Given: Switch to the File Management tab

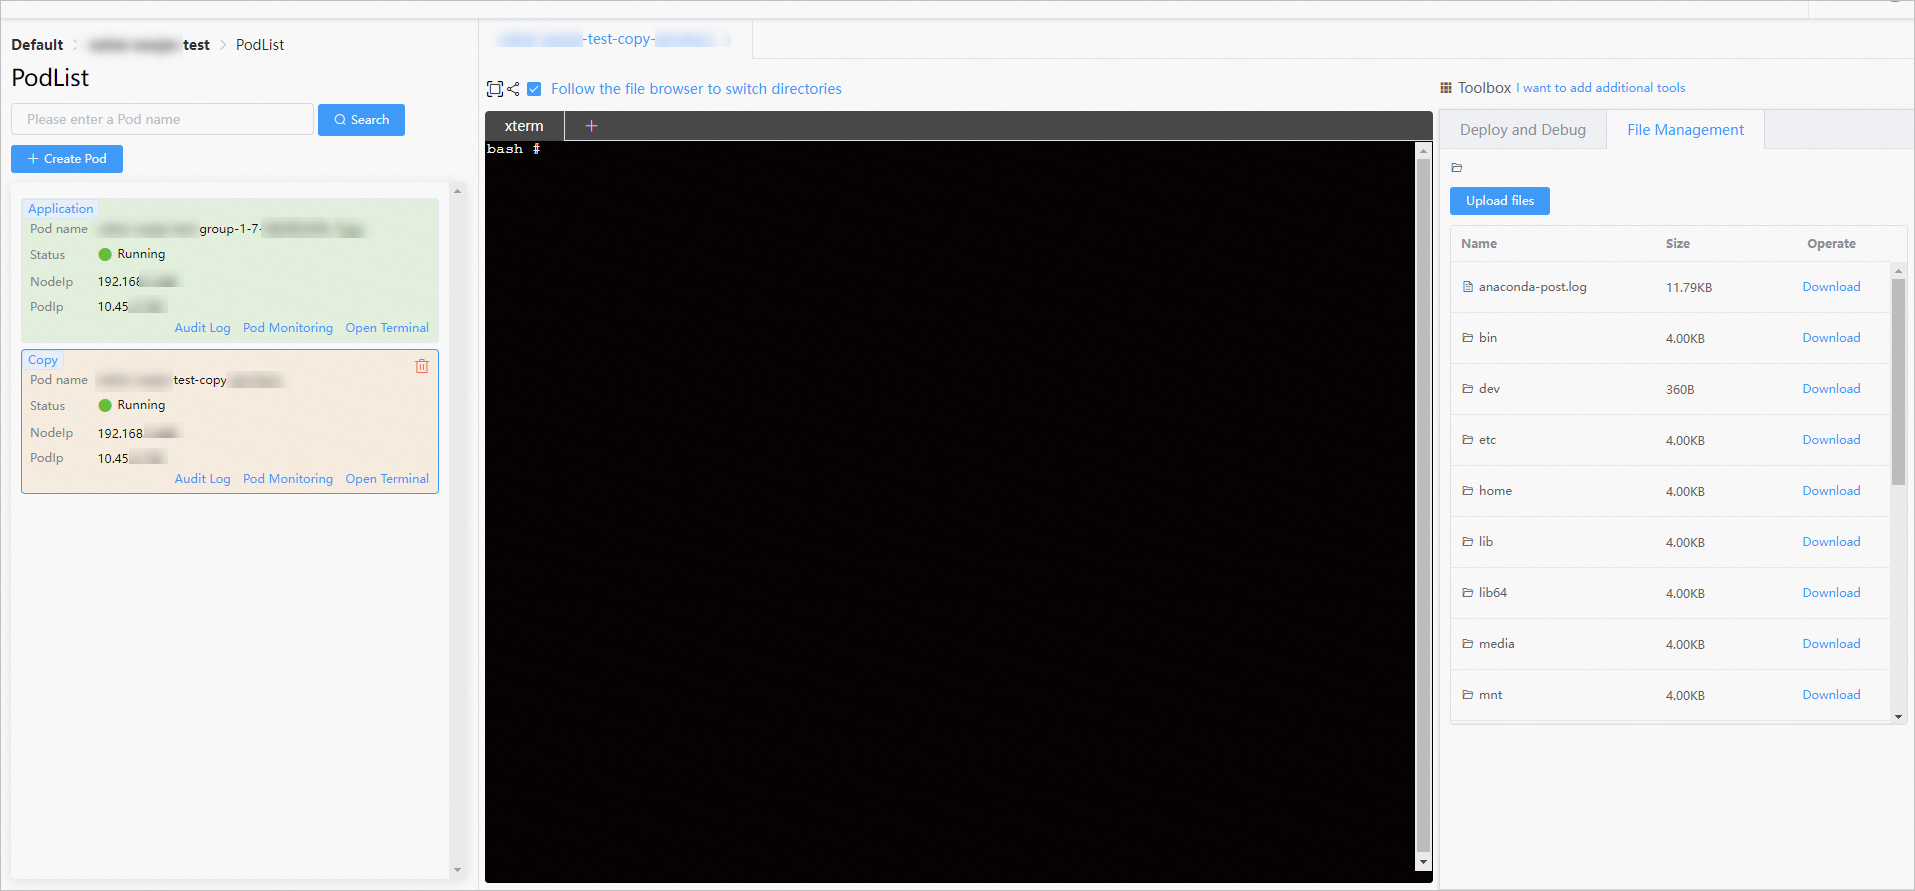Looking at the screenshot, I should click(x=1685, y=130).
